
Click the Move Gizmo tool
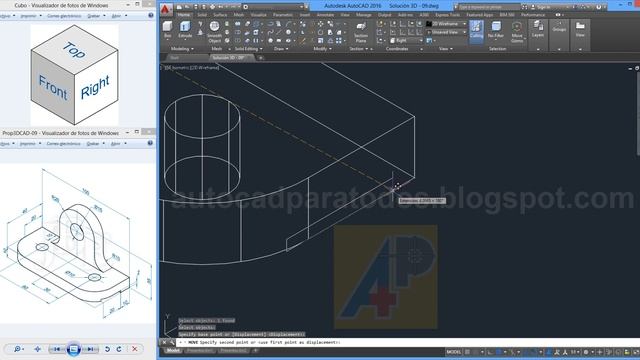click(517, 32)
